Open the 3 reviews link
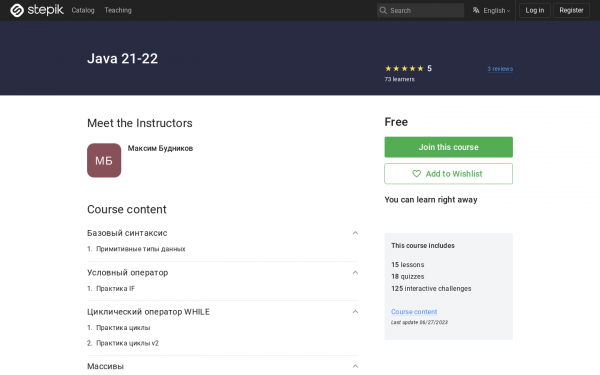The height and width of the screenshot is (375, 600). 500,69
